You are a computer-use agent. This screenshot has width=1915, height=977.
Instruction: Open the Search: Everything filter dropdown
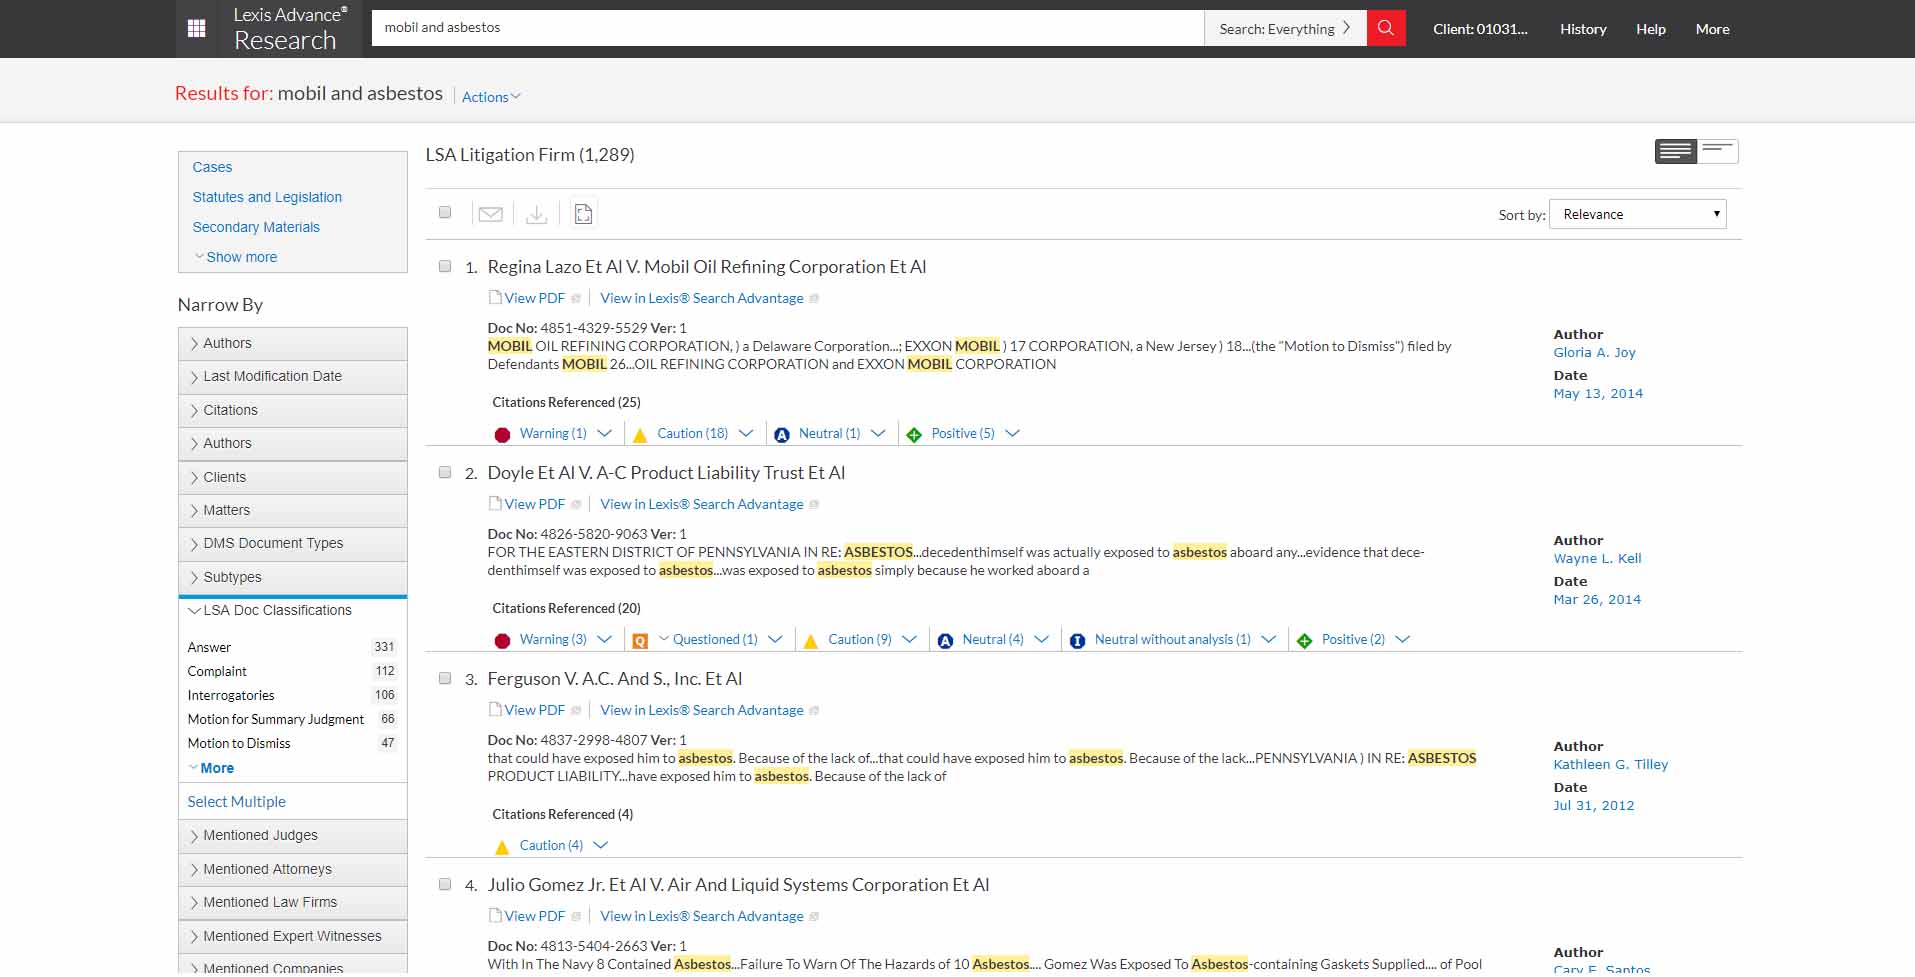point(1285,28)
